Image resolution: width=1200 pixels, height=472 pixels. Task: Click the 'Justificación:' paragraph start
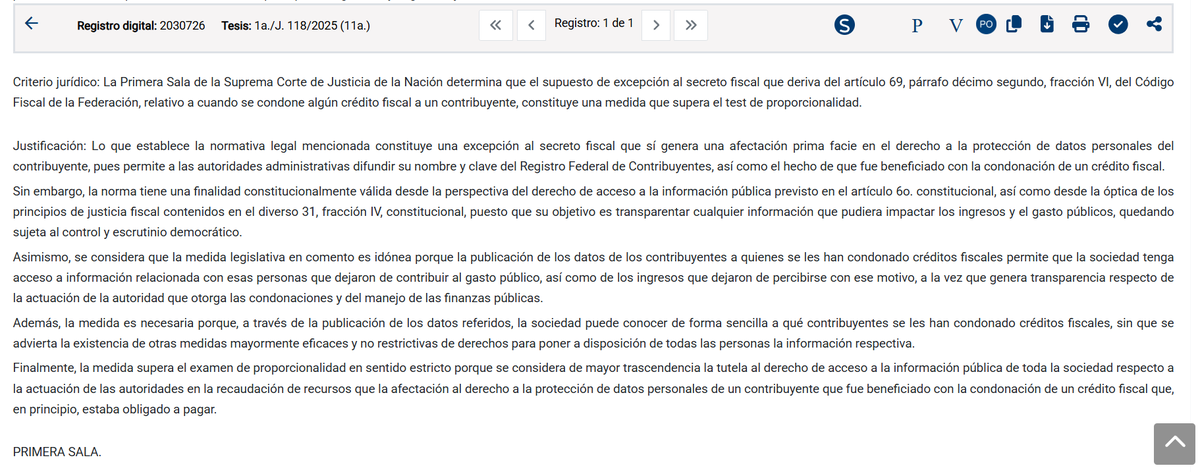(51, 146)
